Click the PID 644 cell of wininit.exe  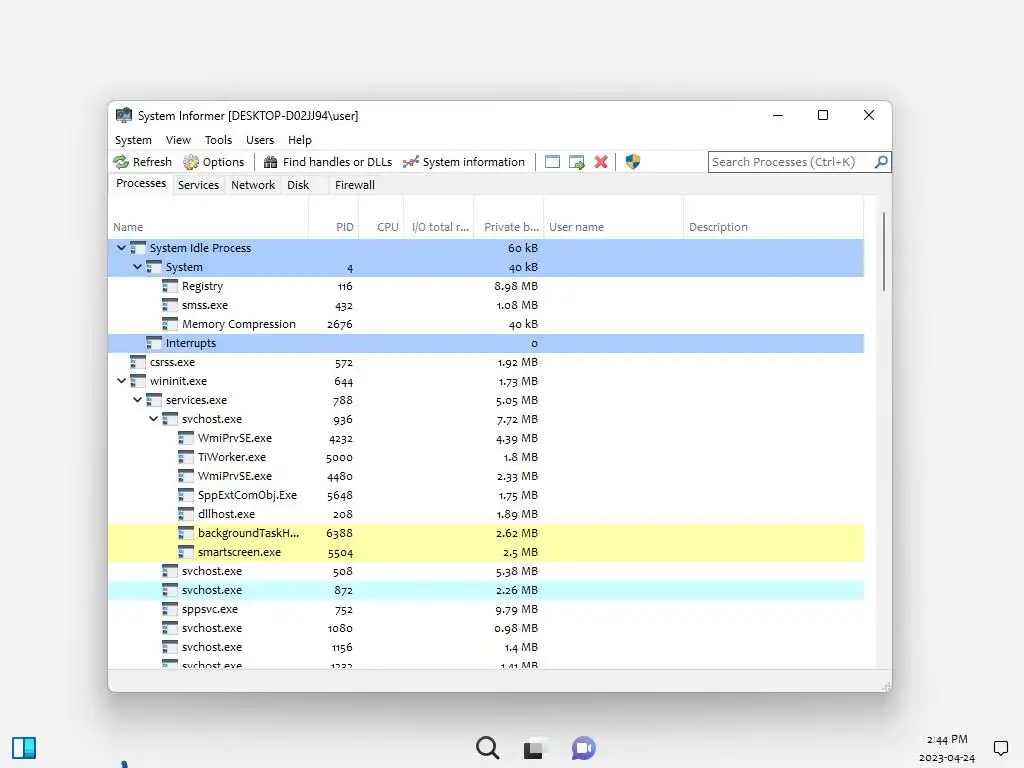click(x=344, y=381)
